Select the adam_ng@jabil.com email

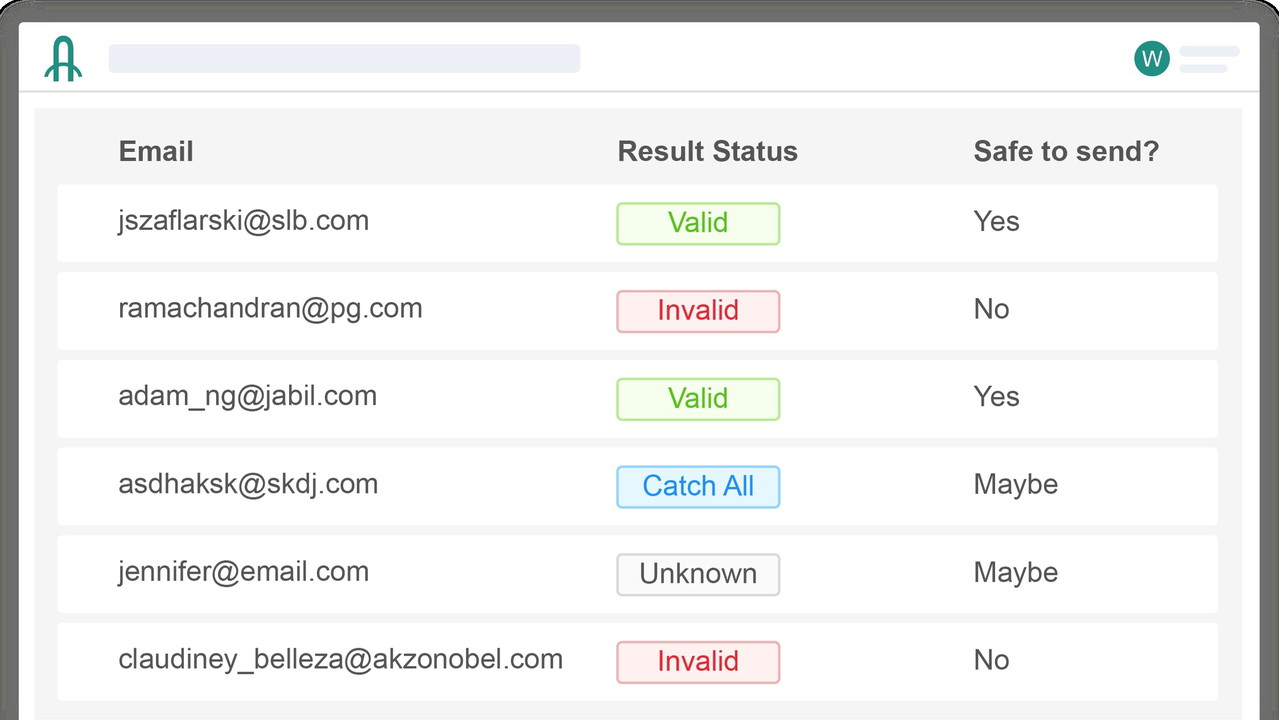point(248,396)
